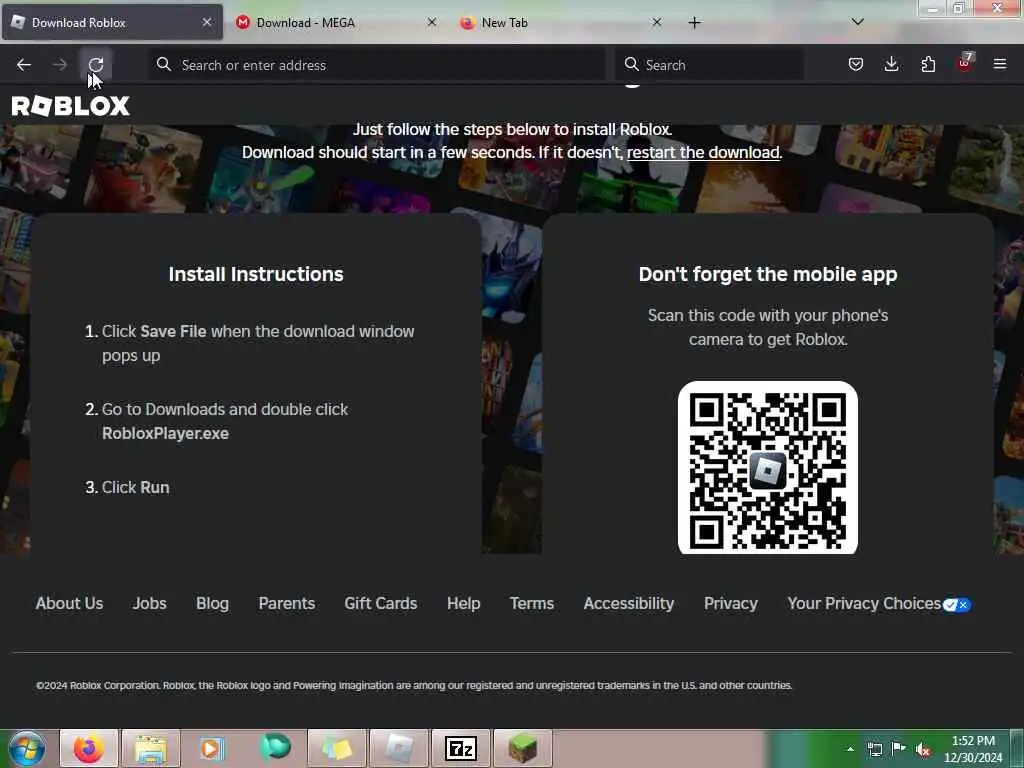Open the yellow sticky notes taskbar icon
Image resolution: width=1024 pixels, height=768 pixels.
pos(337,748)
